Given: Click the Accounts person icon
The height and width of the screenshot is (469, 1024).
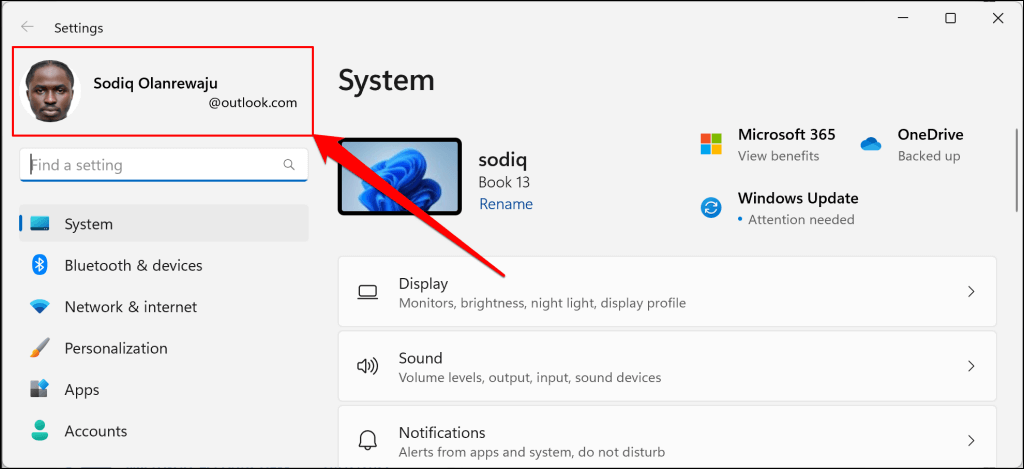Looking at the screenshot, I should point(40,431).
